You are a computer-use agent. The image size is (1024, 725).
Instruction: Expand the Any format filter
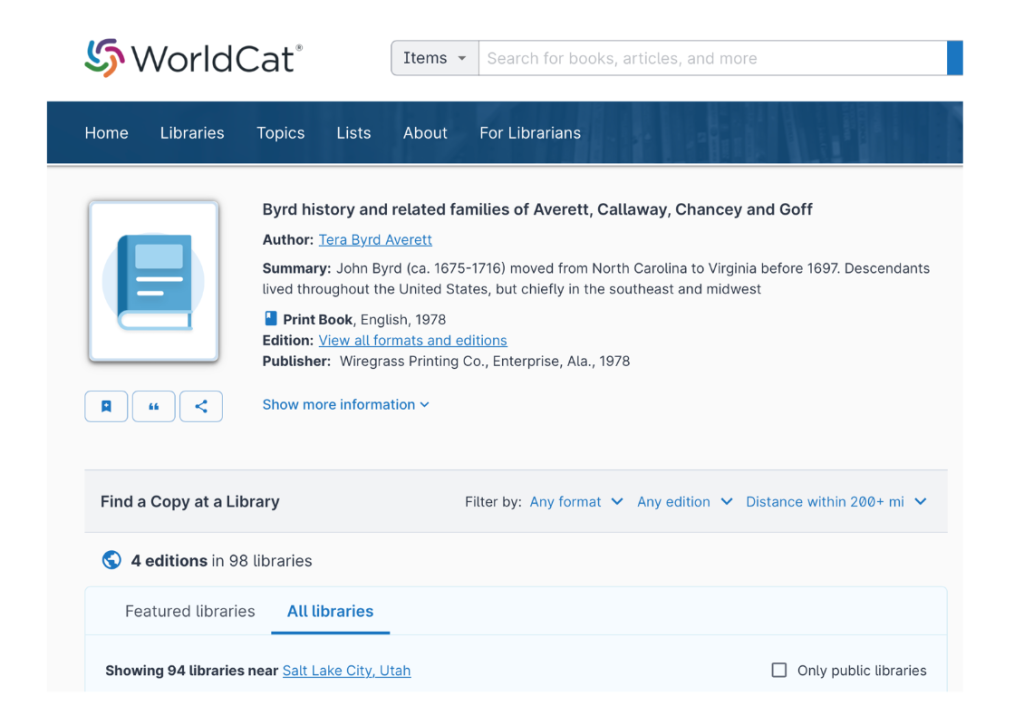[576, 502]
